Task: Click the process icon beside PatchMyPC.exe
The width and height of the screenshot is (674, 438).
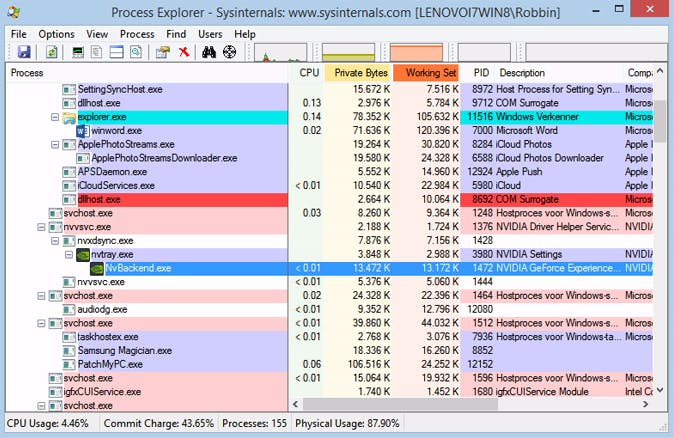Action: (69, 364)
